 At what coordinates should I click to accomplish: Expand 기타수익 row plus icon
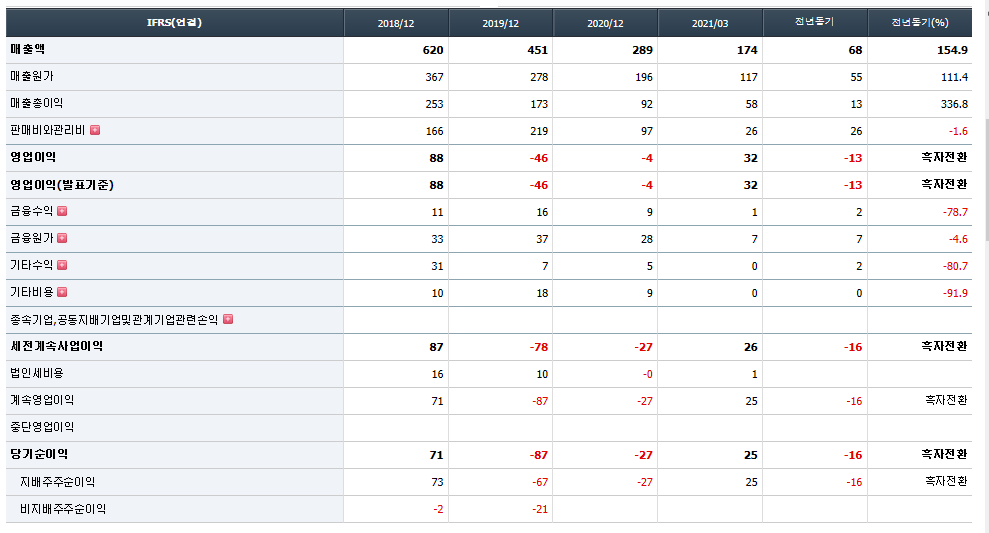(62, 266)
